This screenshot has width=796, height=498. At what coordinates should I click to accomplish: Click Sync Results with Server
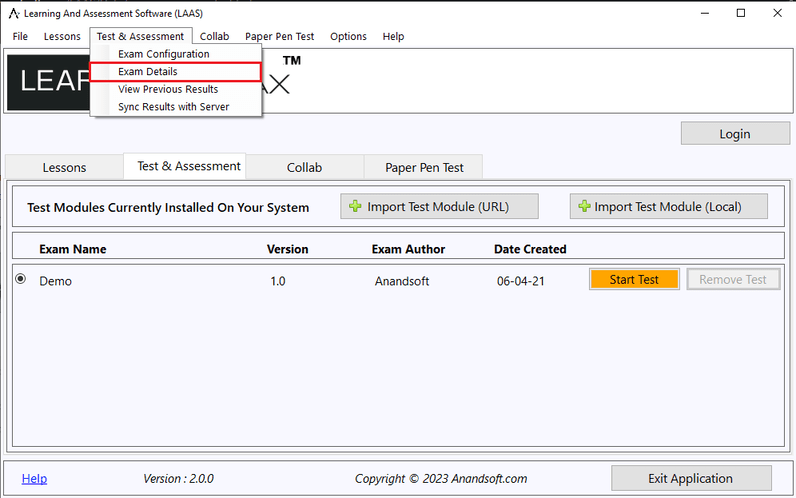pyautogui.click(x=173, y=107)
